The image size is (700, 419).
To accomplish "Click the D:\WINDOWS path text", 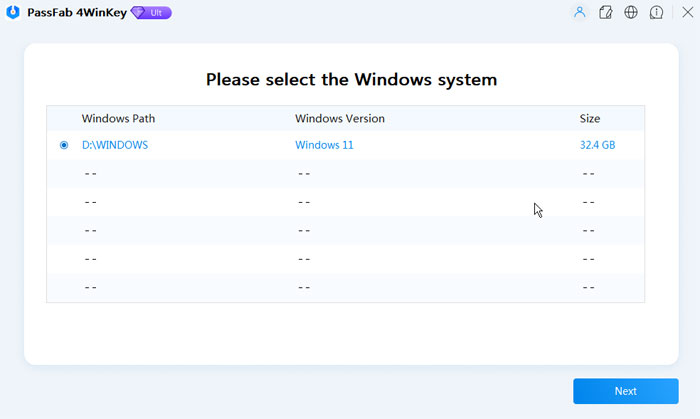I will click(115, 145).
